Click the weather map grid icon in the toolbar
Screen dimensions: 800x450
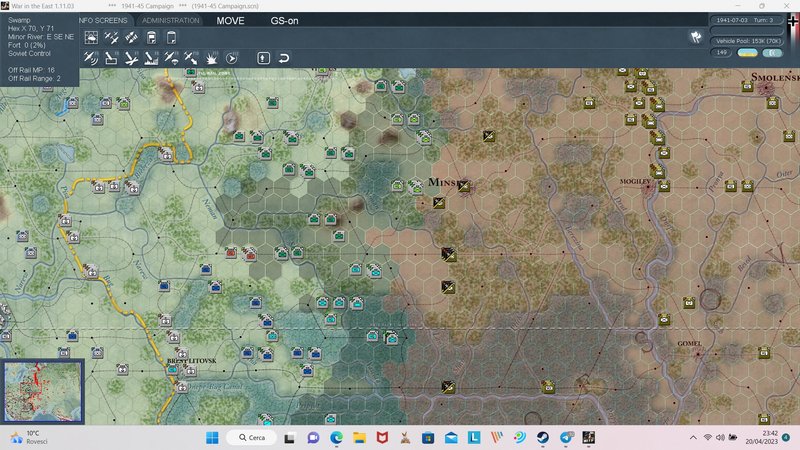[x=91, y=37]
